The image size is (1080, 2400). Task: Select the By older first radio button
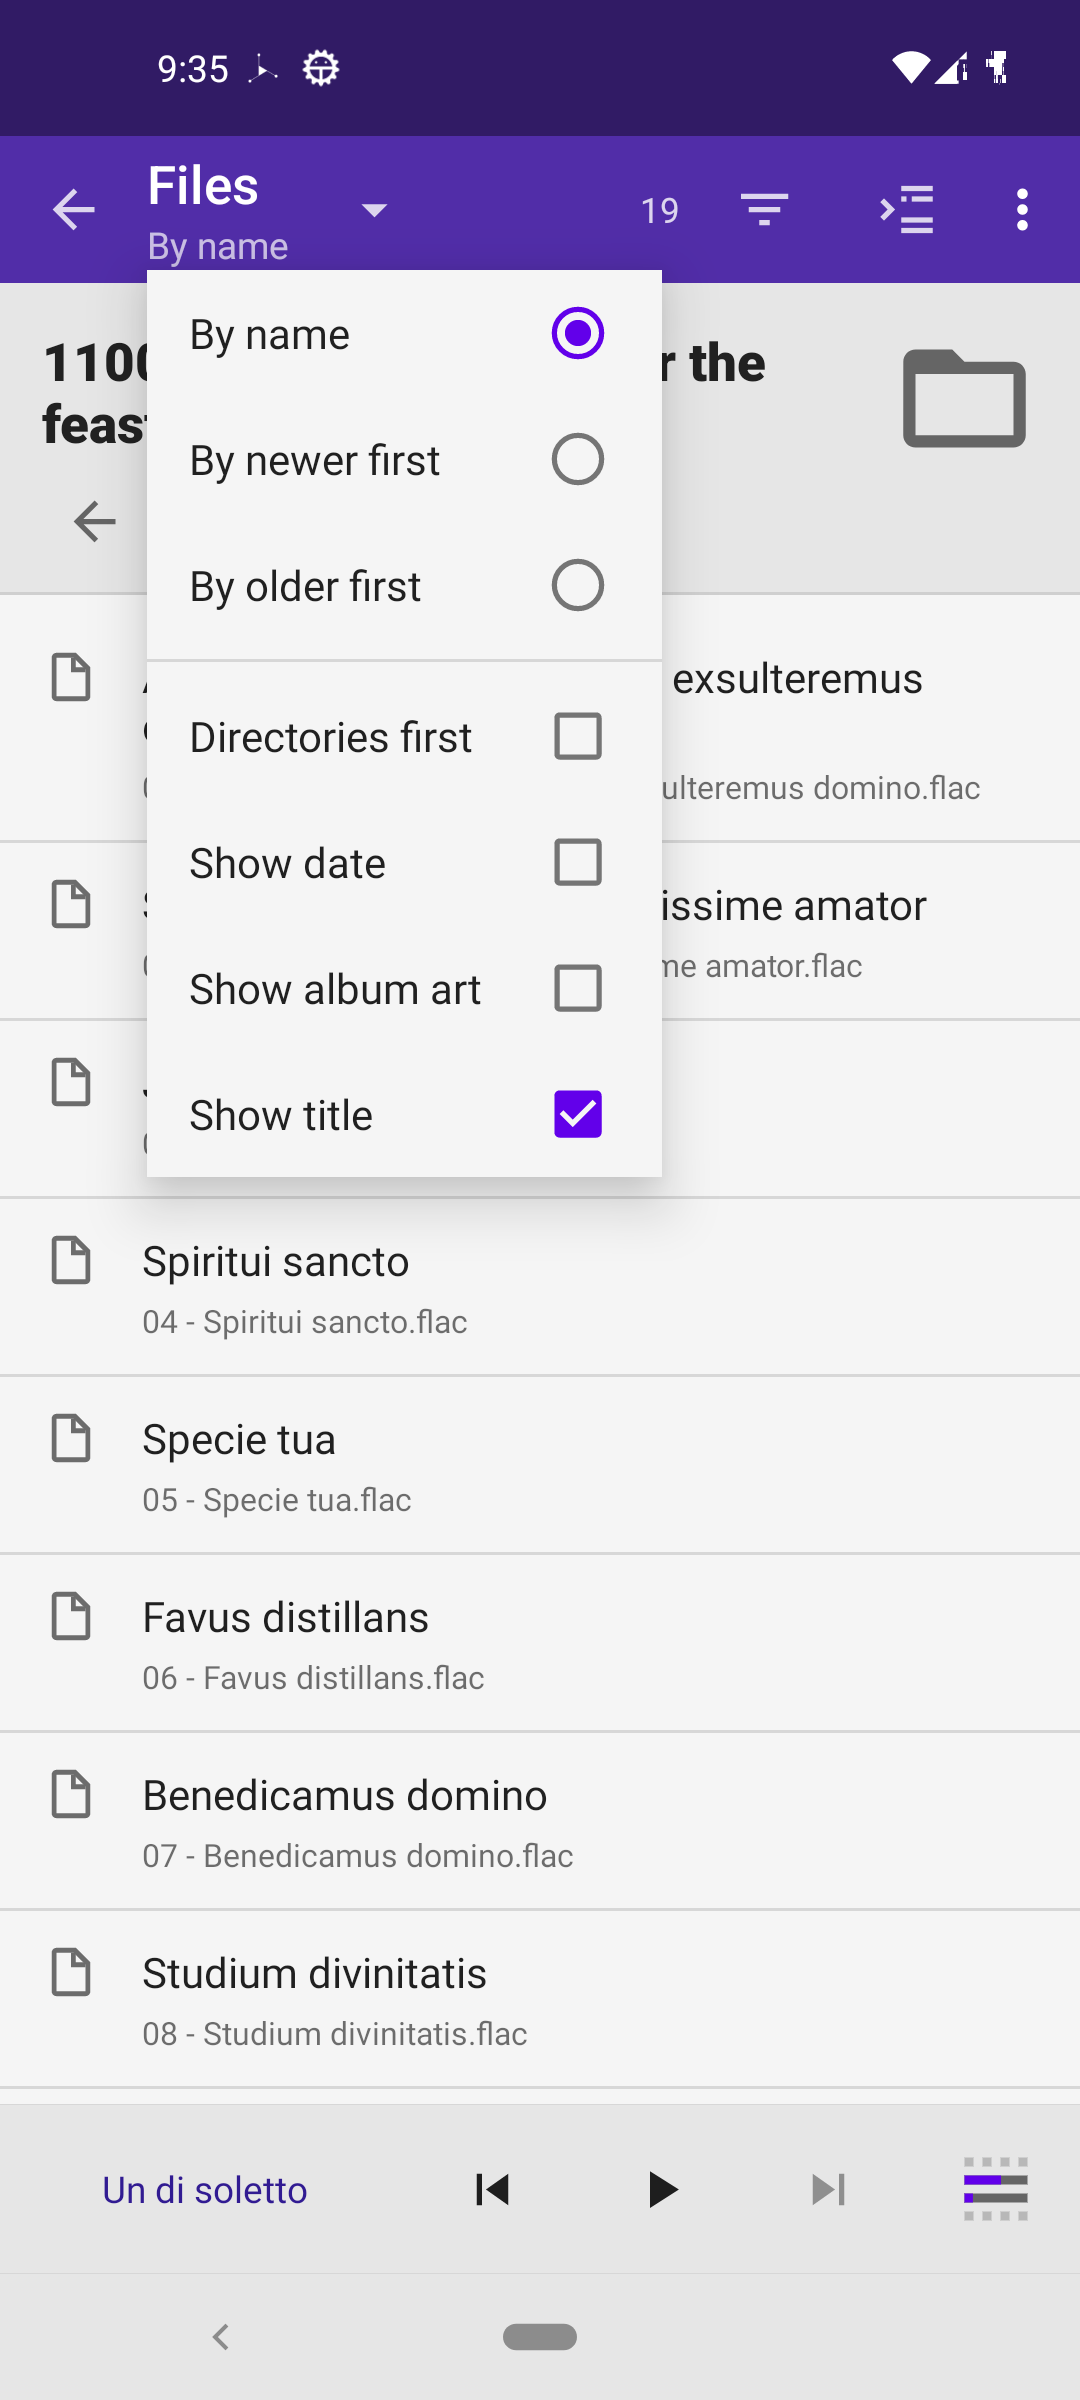click(x=577, y=586)
